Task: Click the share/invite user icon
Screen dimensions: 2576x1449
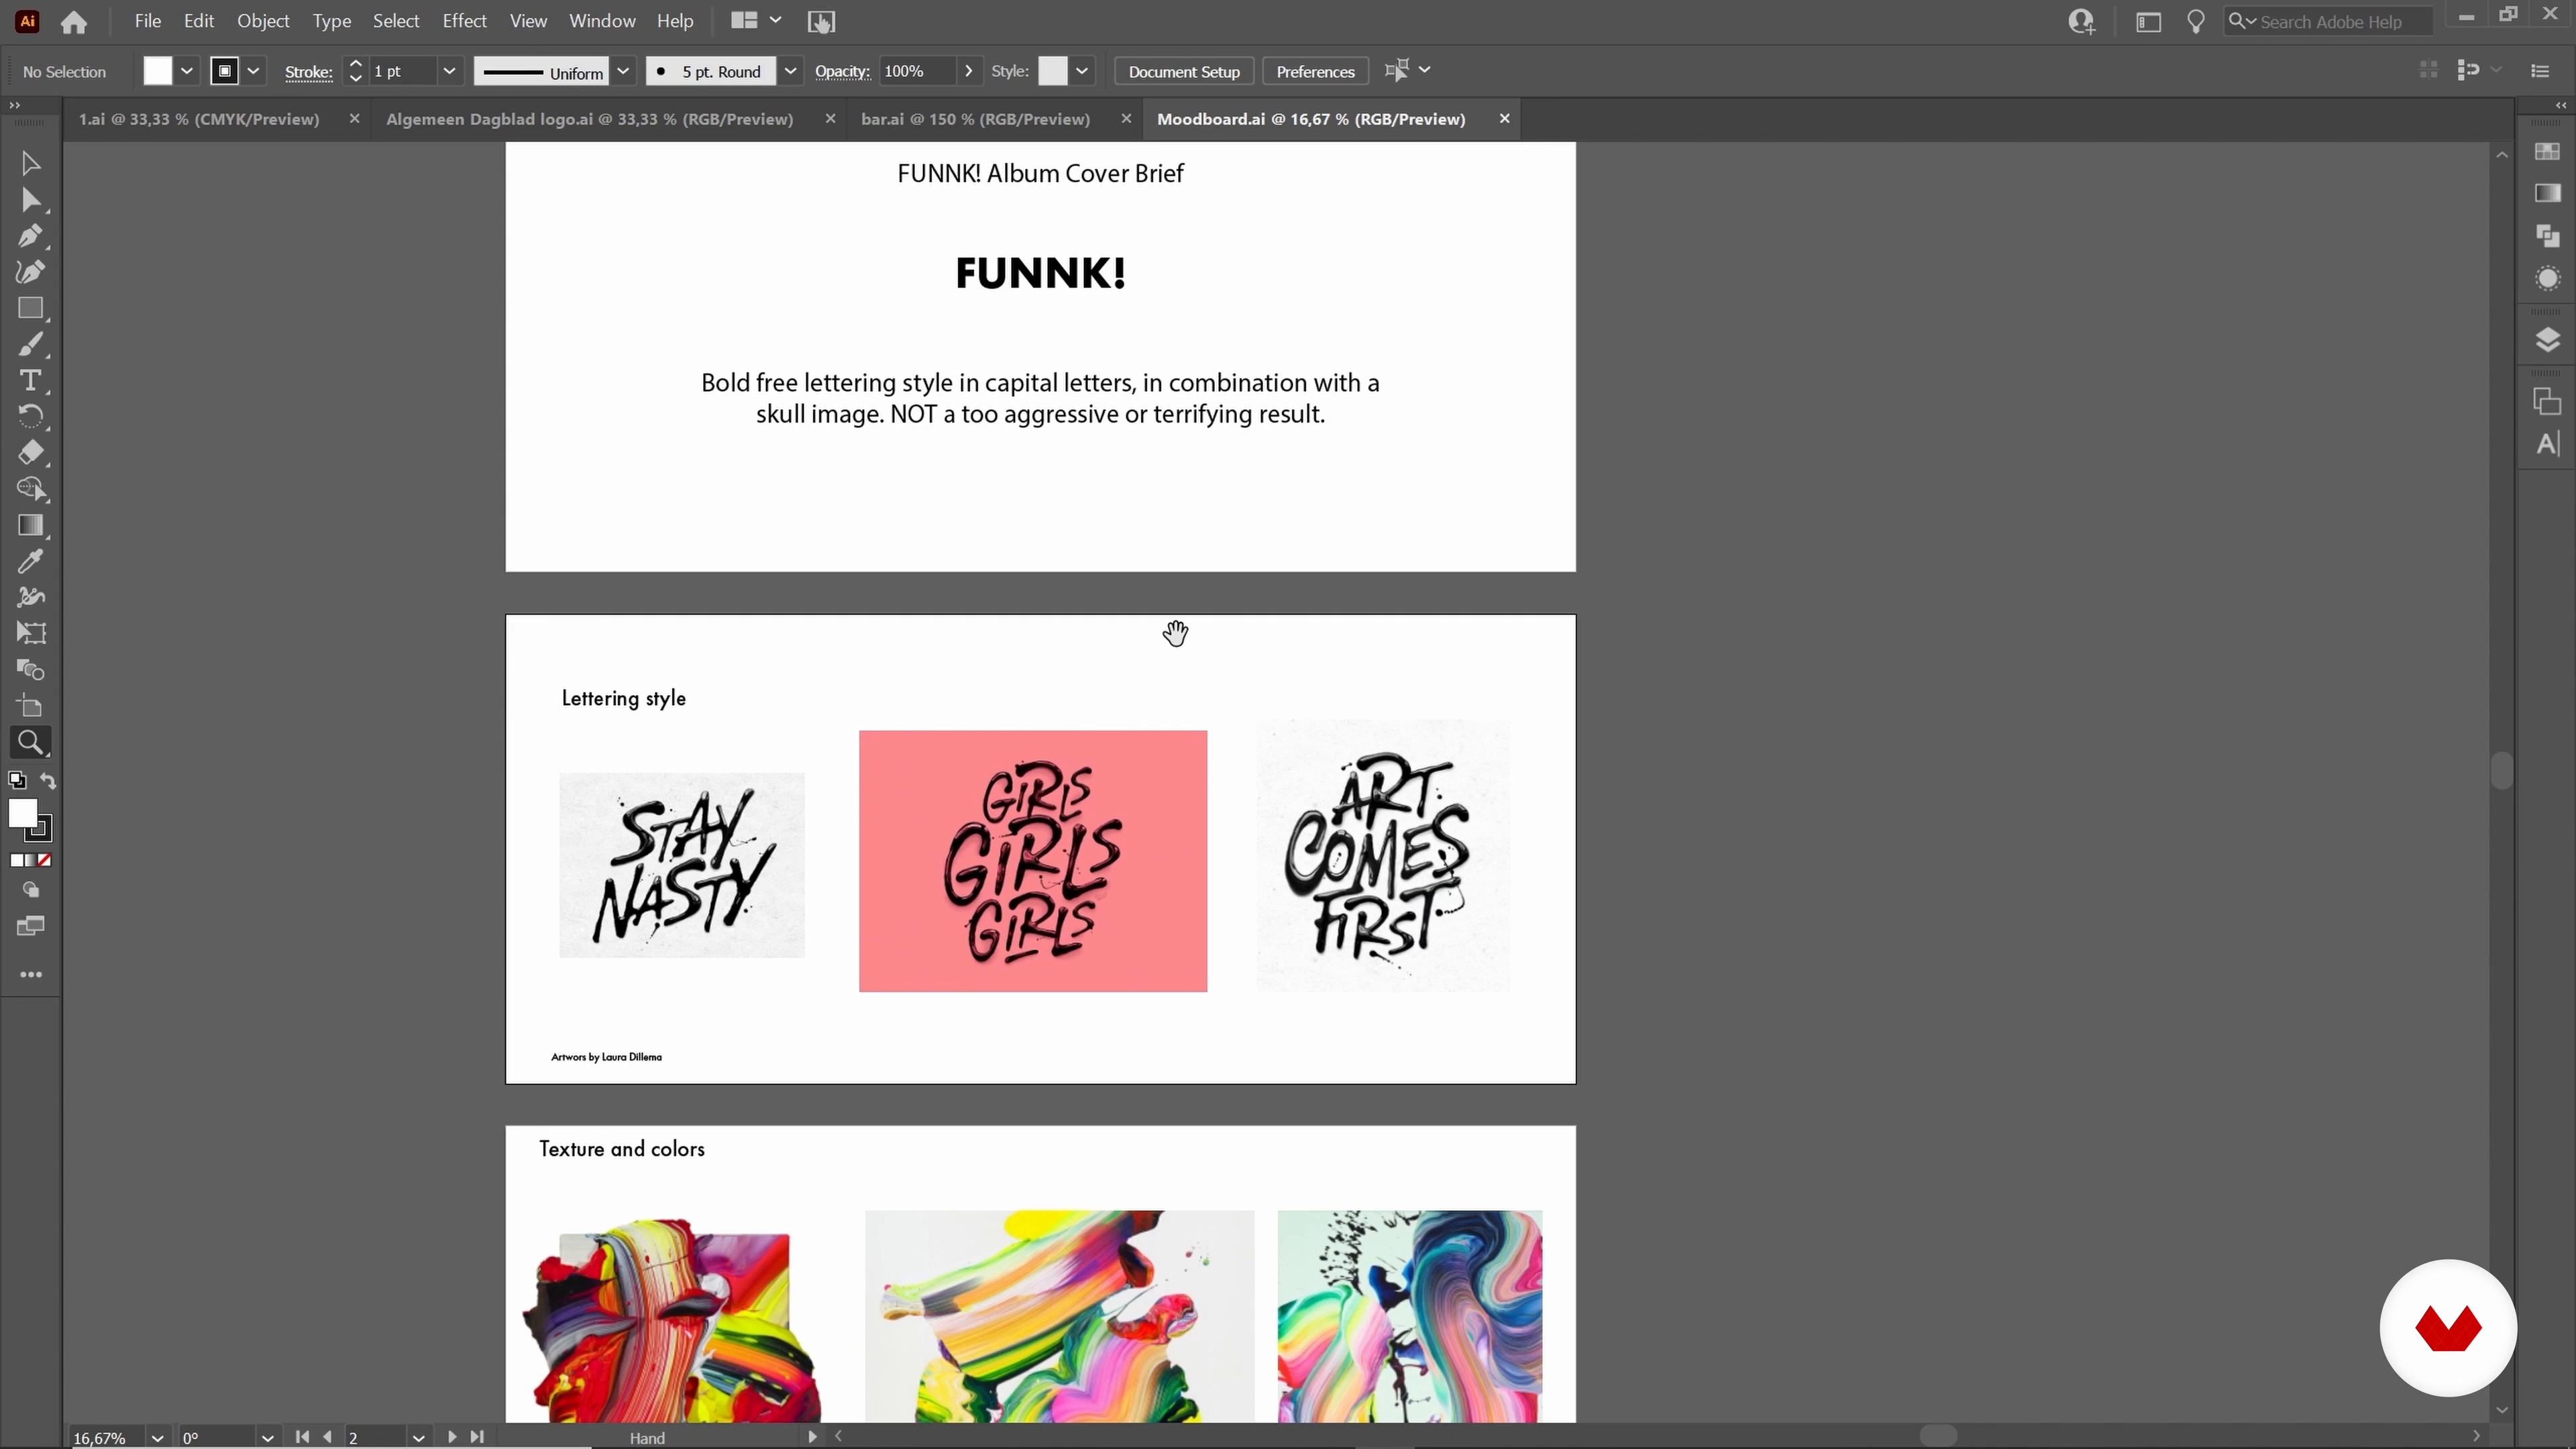Action: click(x=2082, y=22)
